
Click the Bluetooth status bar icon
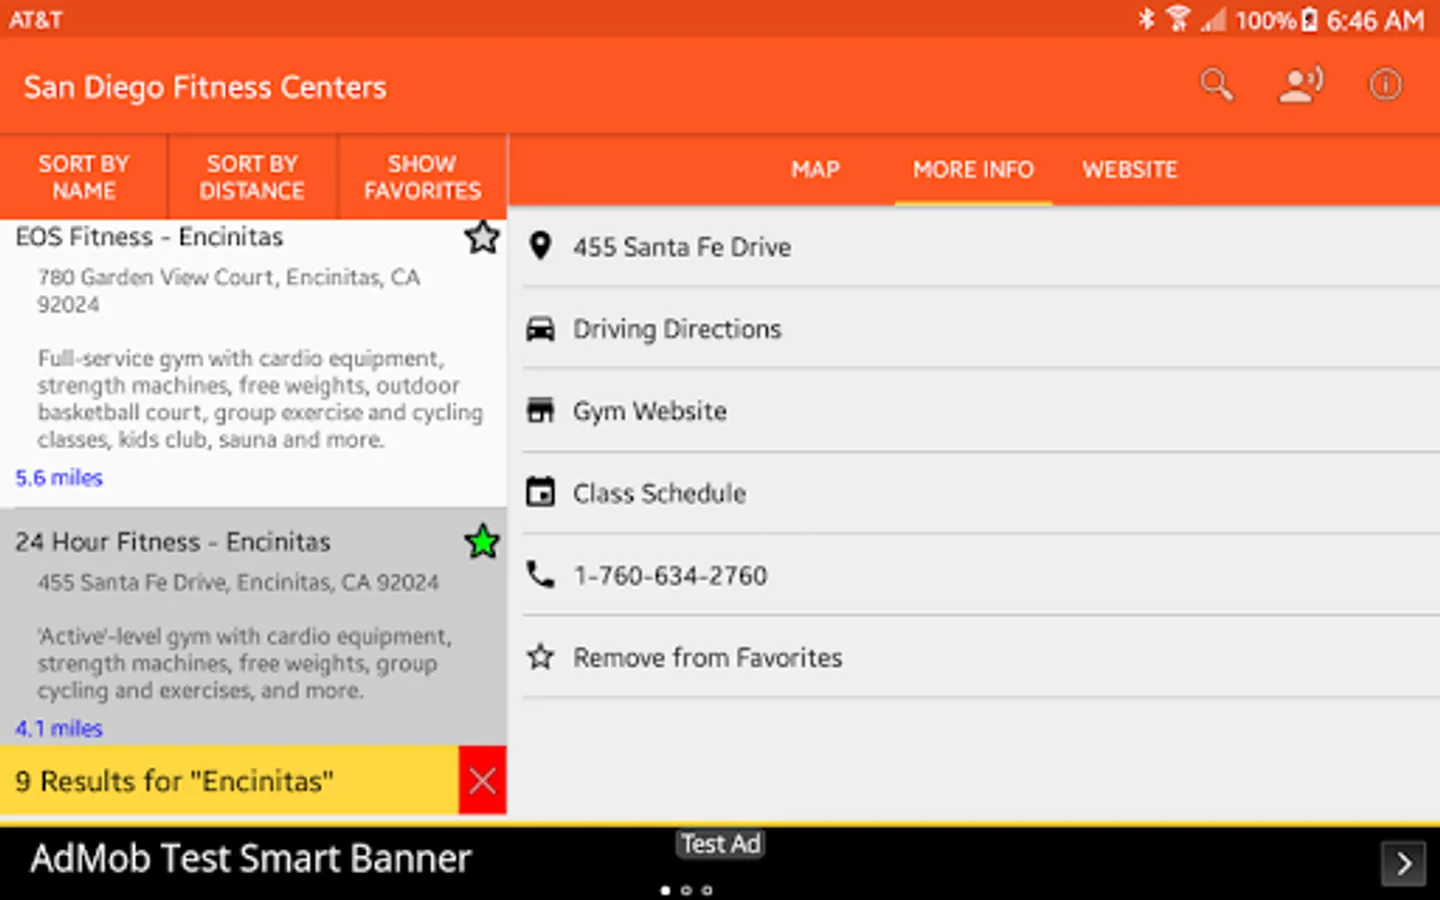tap(1146, 19)
